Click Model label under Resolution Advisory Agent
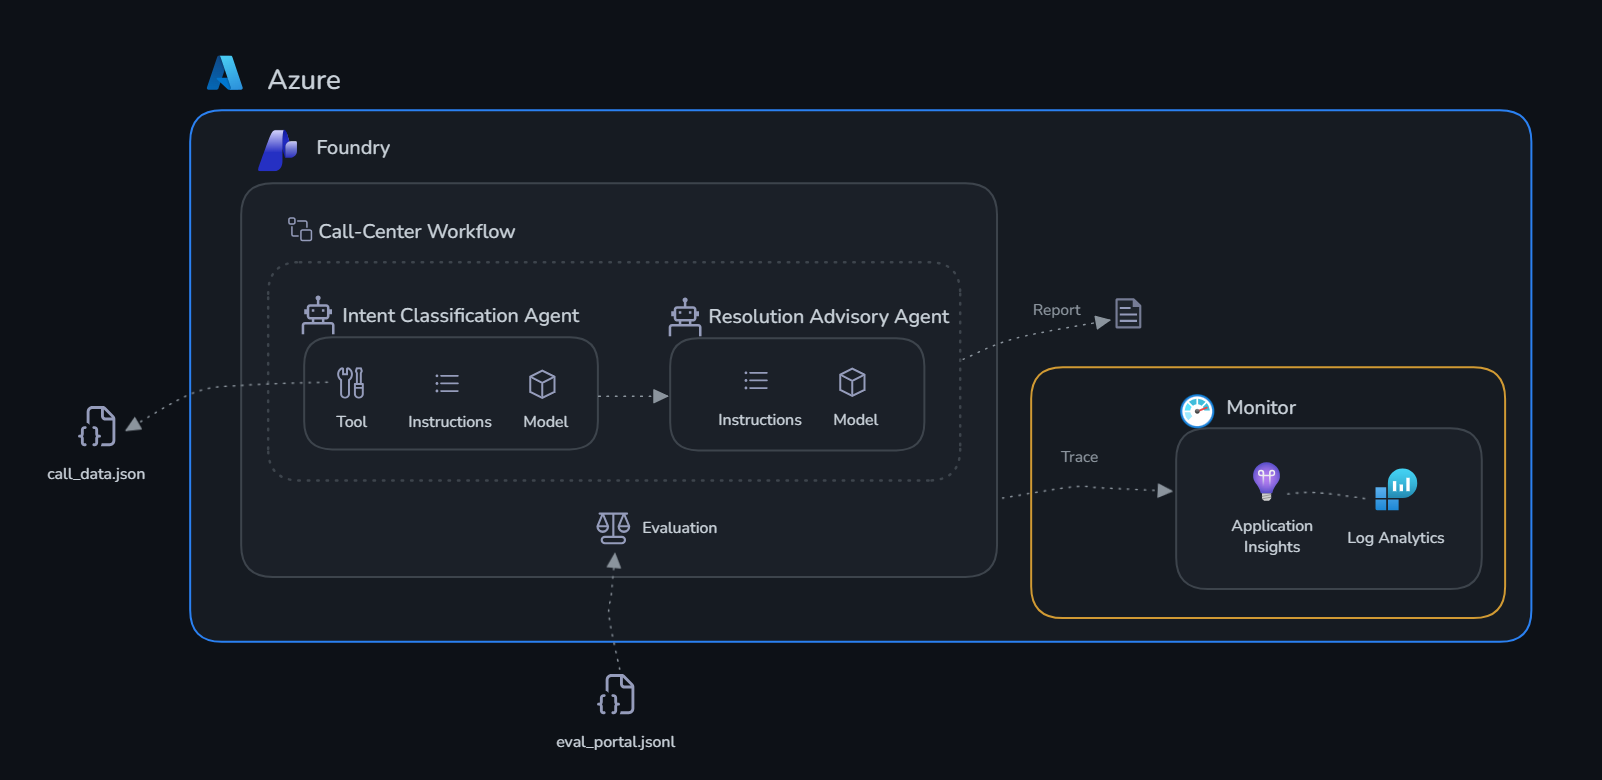Image resolution: width=1602 pixels, height=780 pixels. point(856,420)
